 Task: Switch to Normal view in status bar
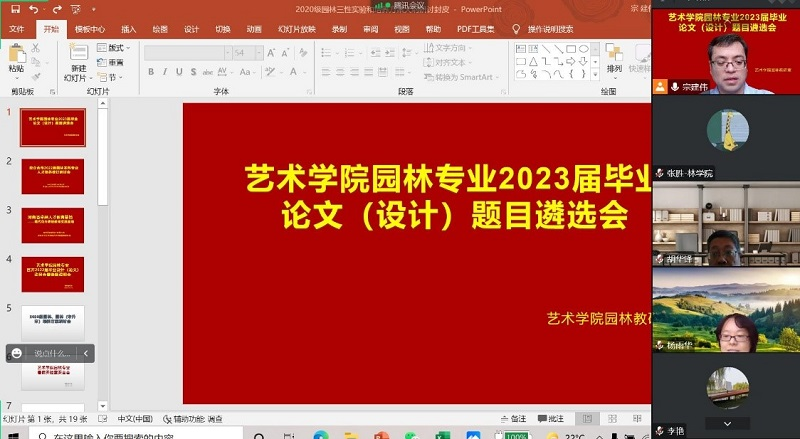click(588, 418)
